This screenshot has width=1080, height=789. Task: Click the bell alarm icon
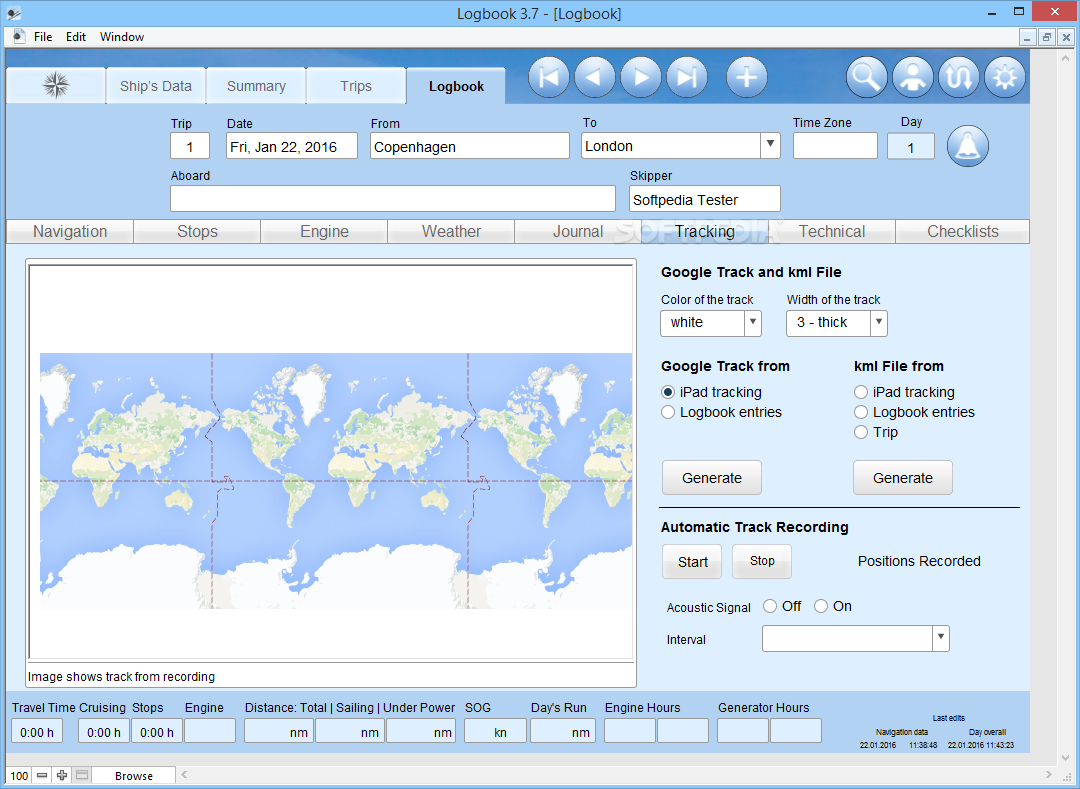click(x=968, y=146)
